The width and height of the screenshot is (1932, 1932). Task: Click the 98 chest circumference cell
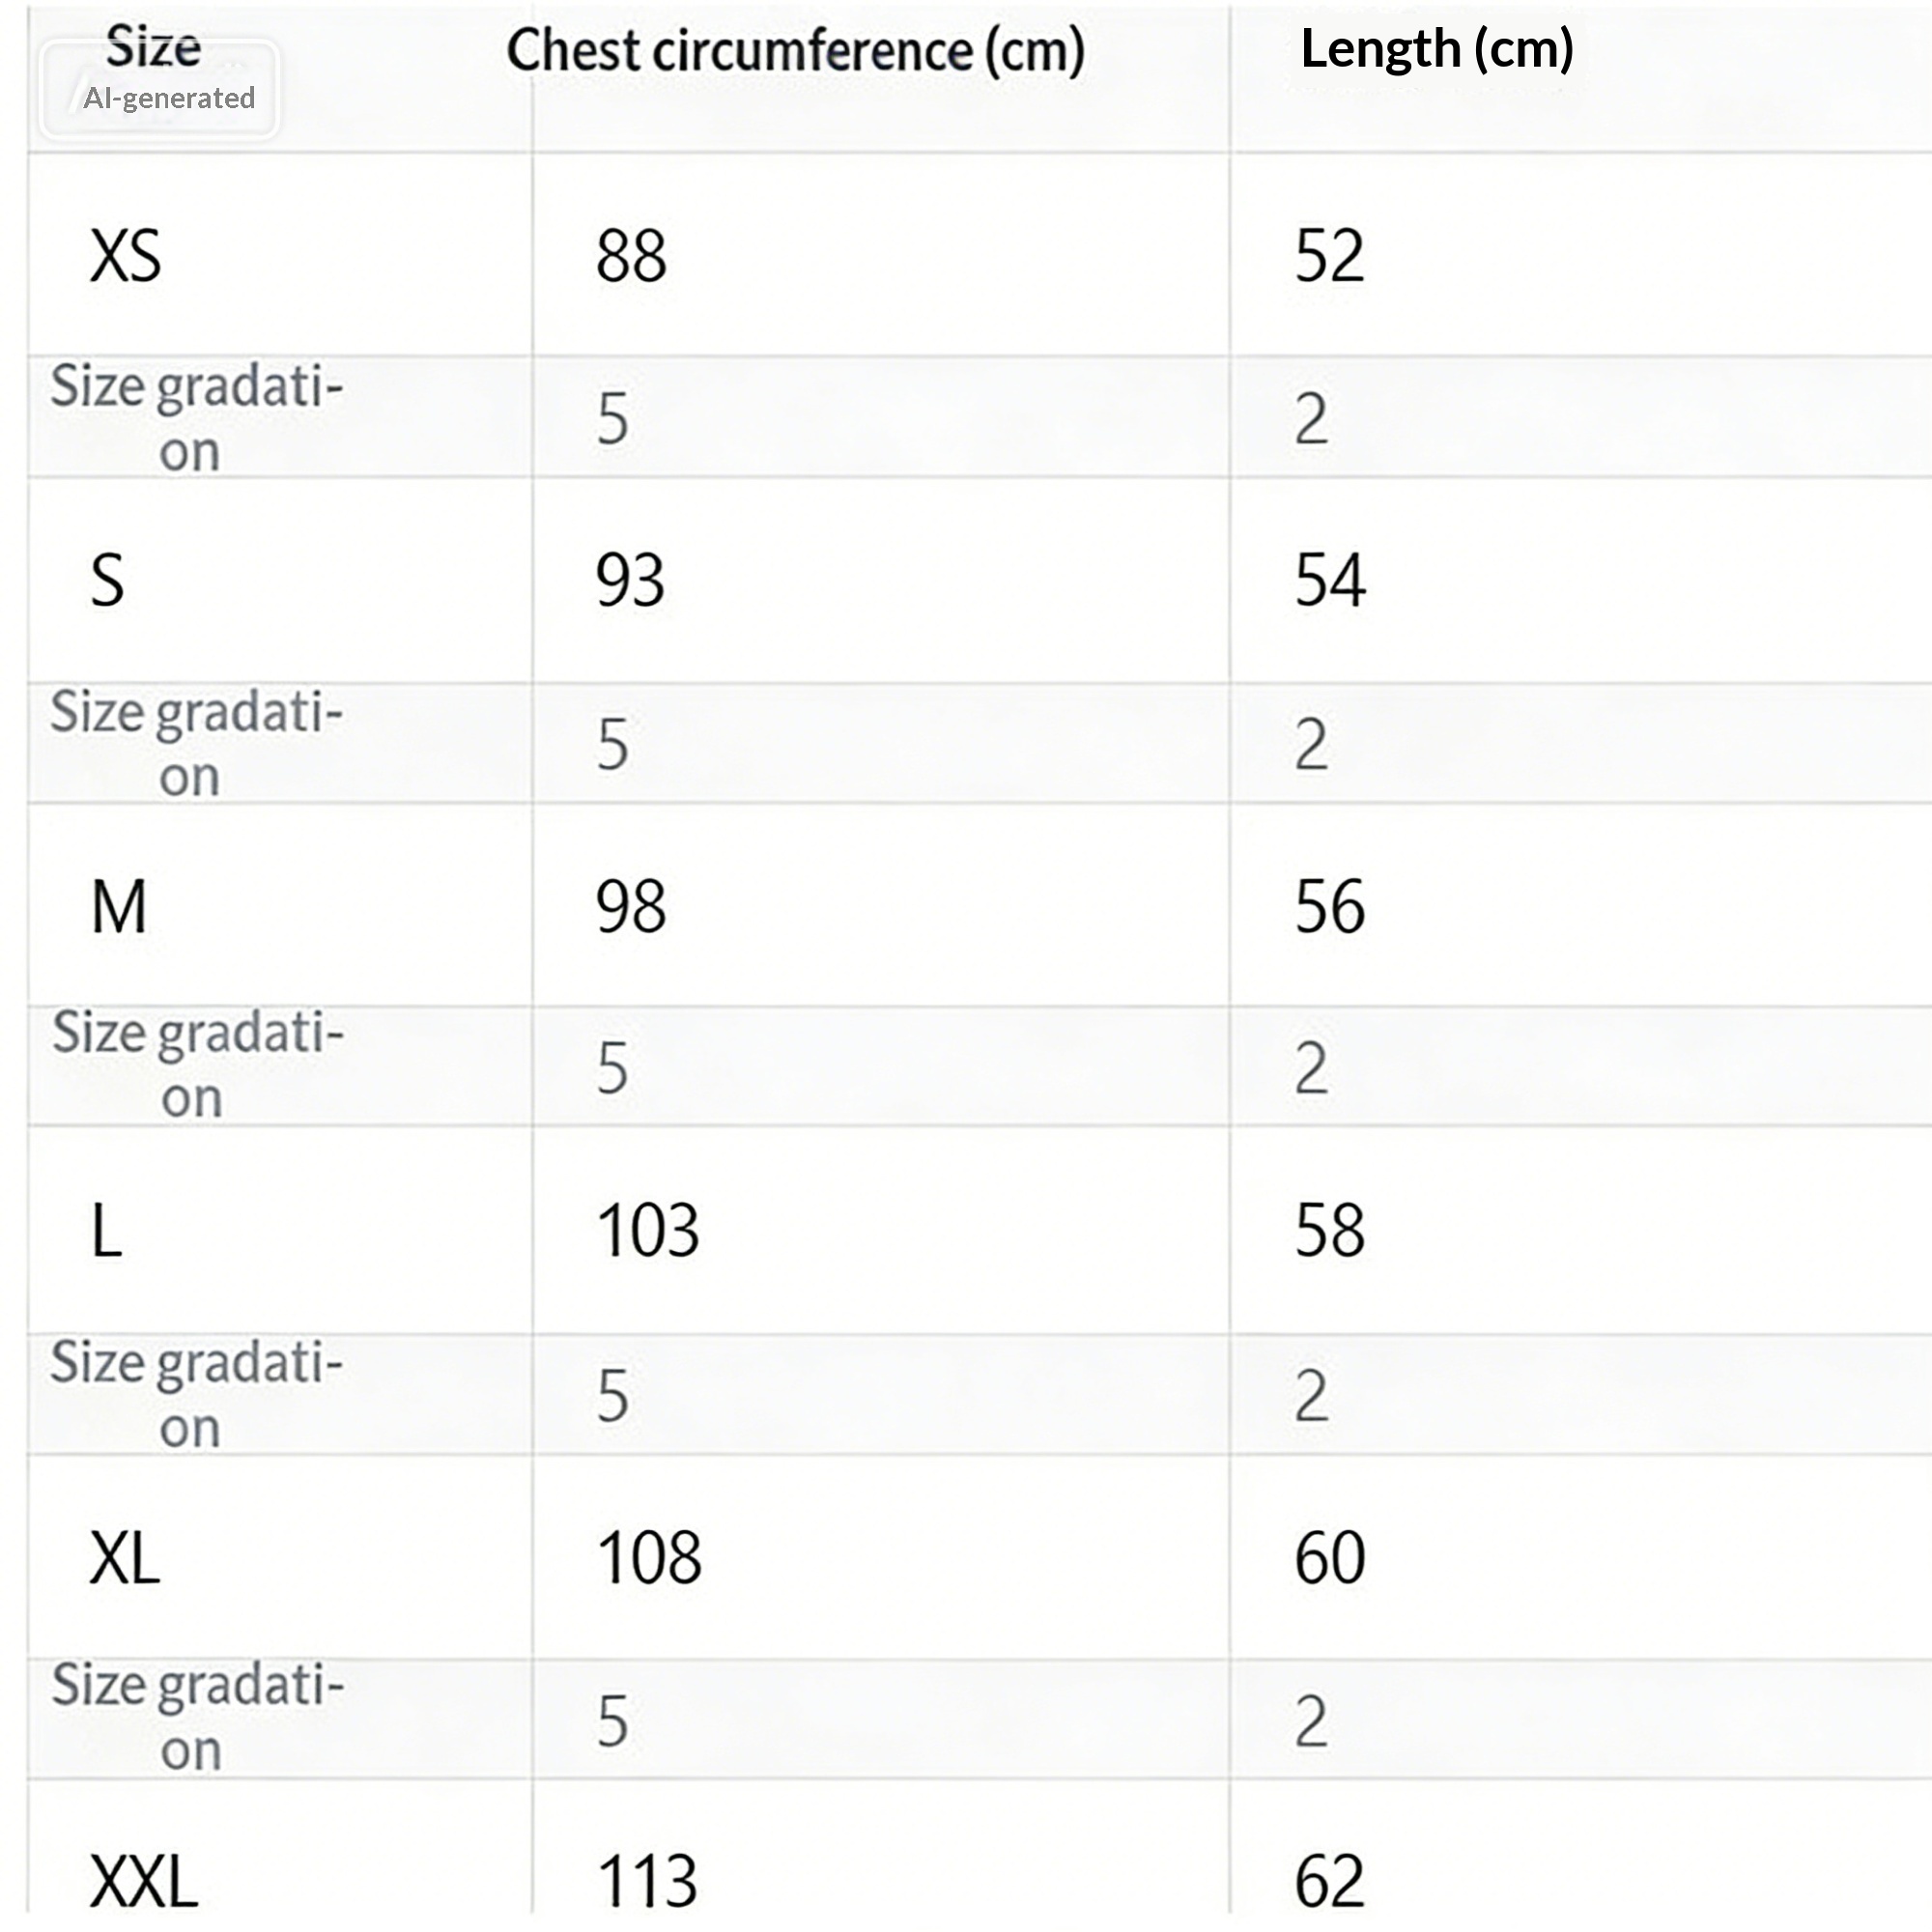click(x=631, y=907)
